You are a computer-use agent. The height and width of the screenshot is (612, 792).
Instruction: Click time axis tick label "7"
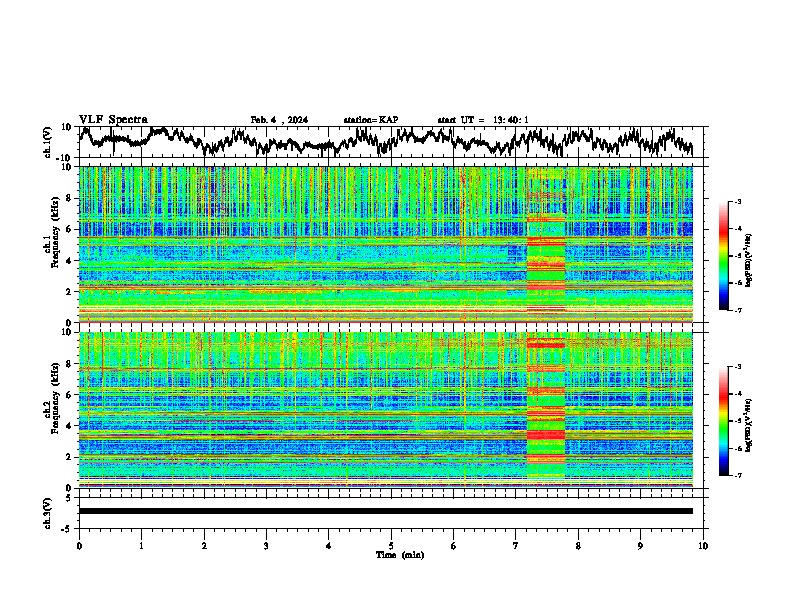click(x=516, y=546)
